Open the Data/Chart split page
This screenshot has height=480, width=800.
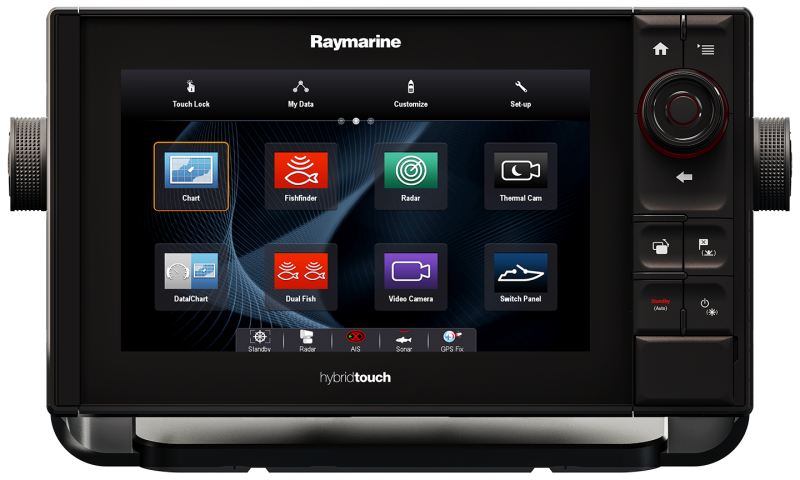tap(191, 277)
